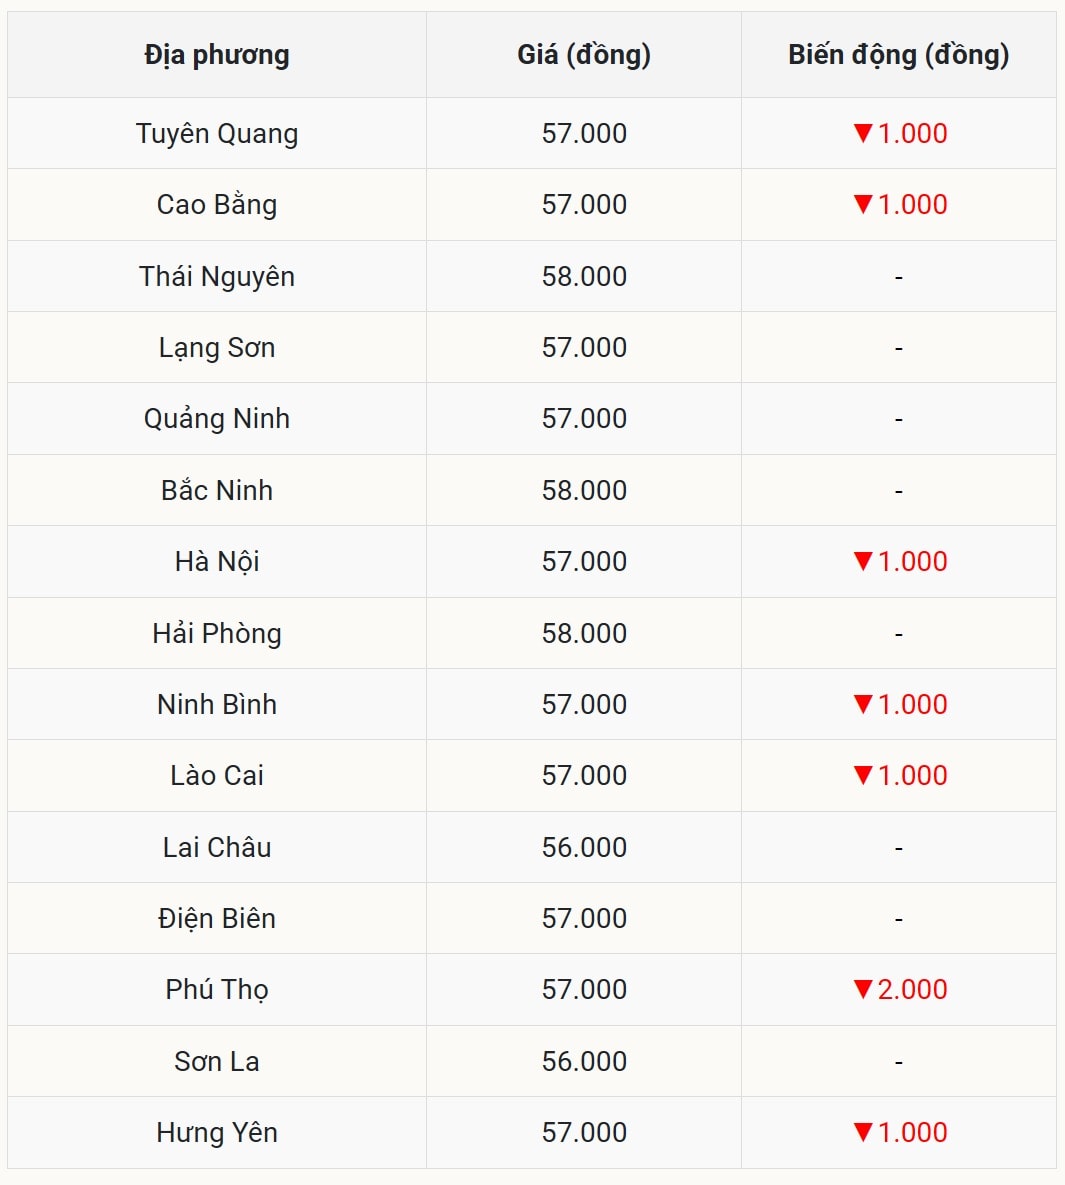This screenshot has height=1185, width=1065.
Task: Click the red down arrow for Ninh Bình
Action: (x=863, y=704)
